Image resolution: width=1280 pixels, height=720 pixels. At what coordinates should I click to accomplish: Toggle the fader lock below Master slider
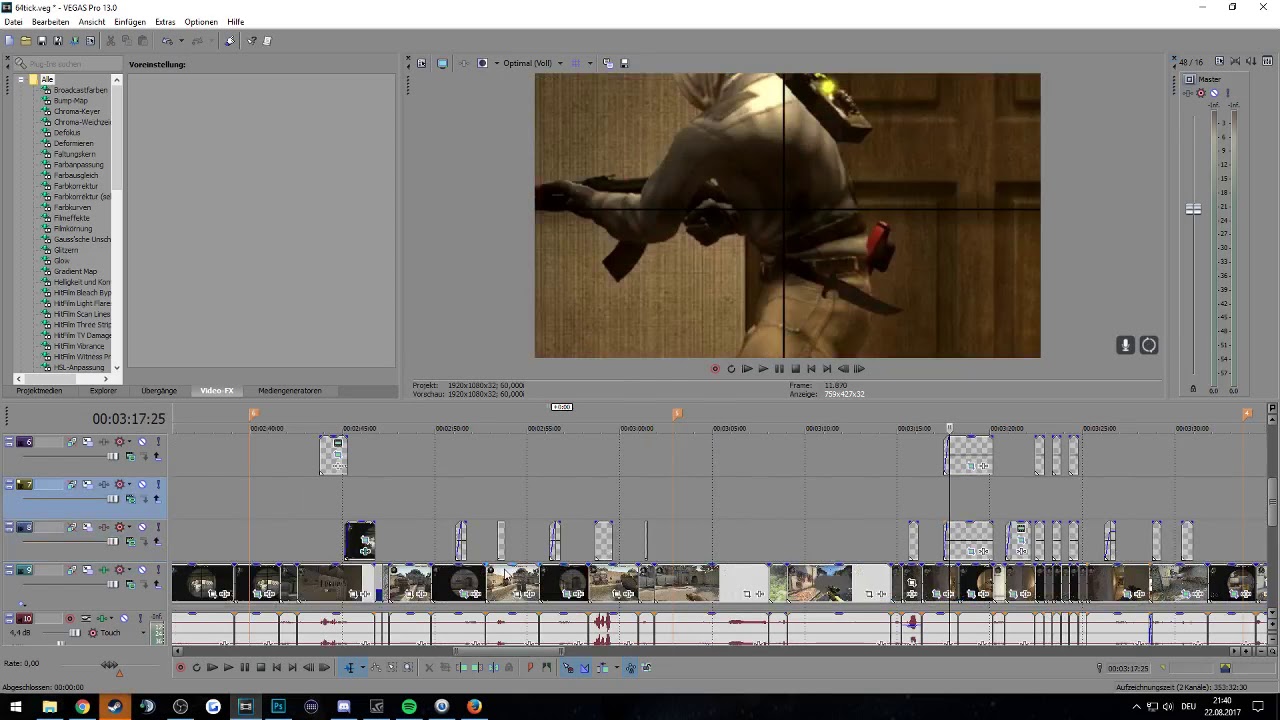coord(1193,388)
